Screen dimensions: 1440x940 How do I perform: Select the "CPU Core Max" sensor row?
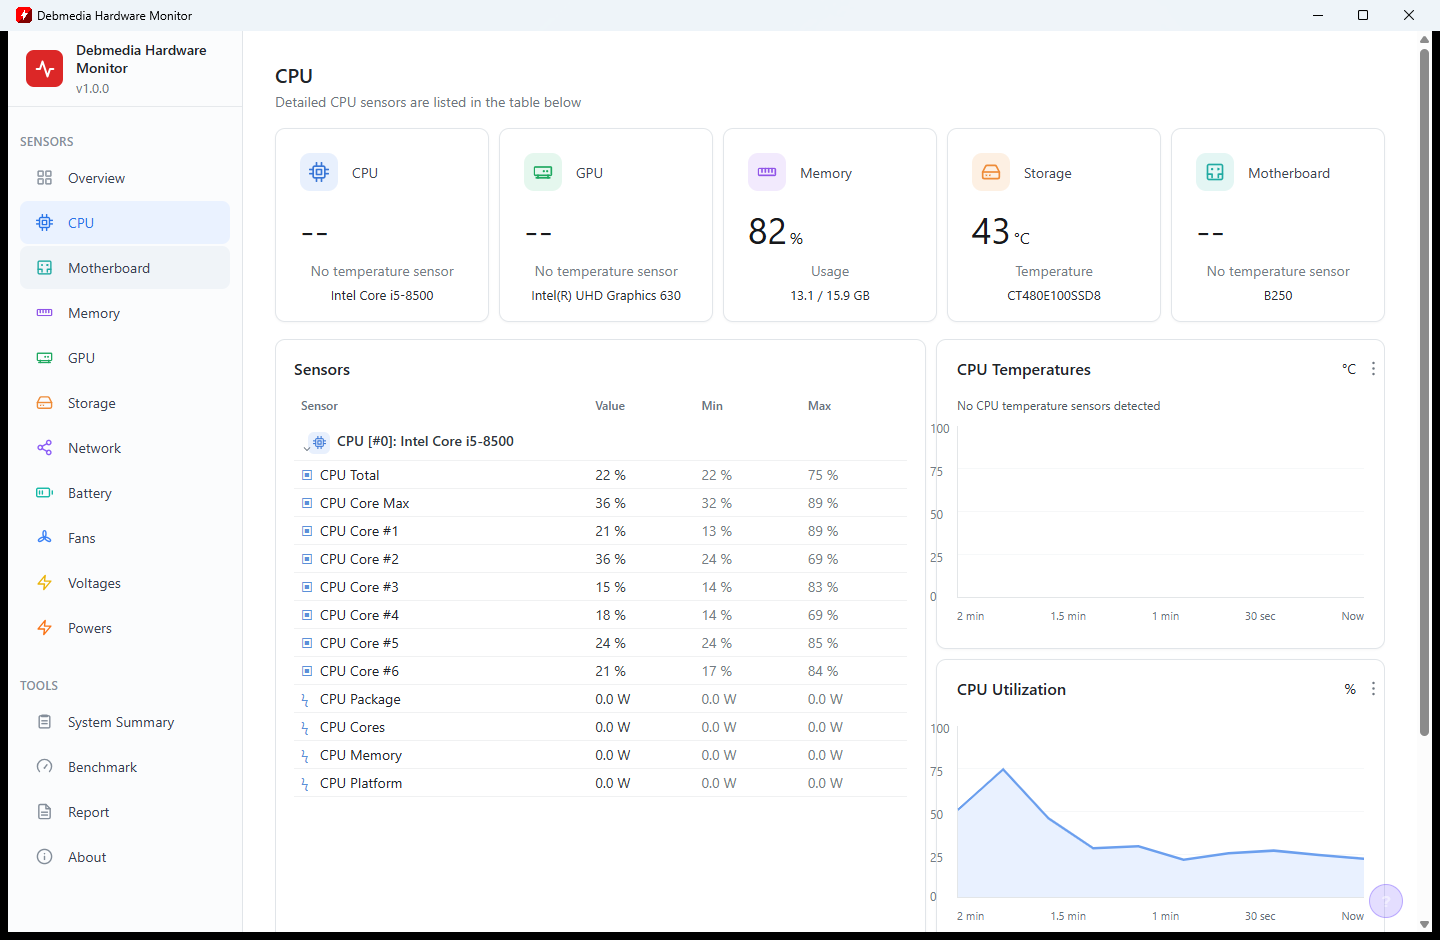coord(602,503)
